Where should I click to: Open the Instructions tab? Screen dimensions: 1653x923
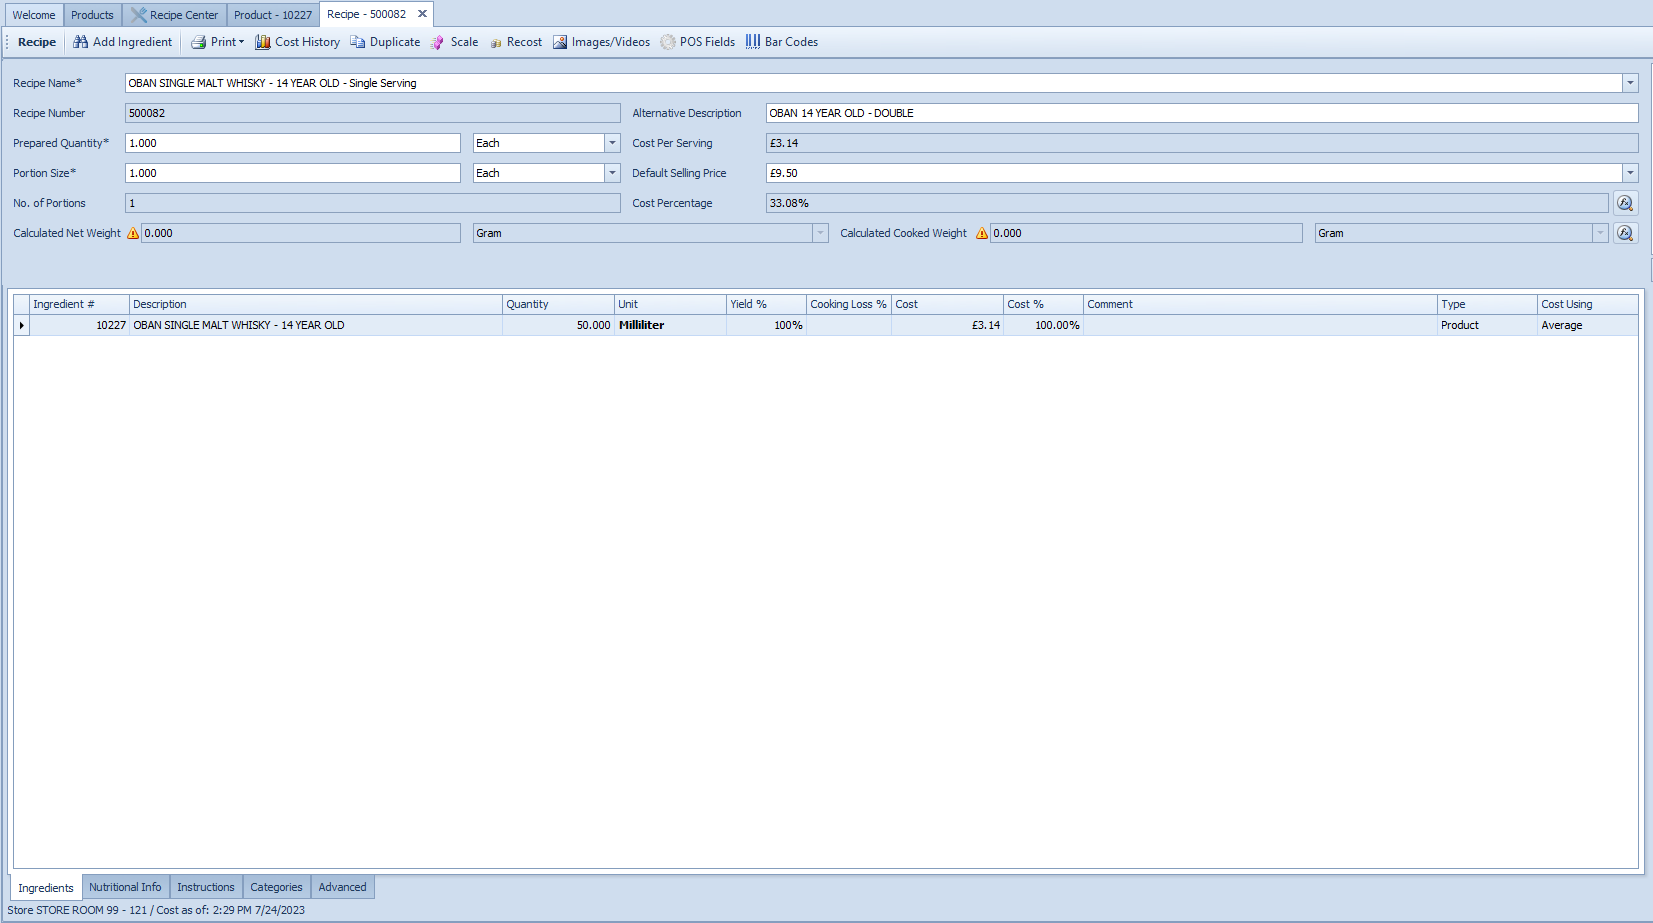pyautogui.click(x=206, y=887)
